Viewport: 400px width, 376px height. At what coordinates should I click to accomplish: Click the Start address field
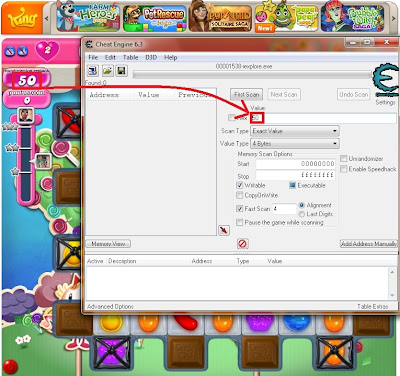coord(295,164)
